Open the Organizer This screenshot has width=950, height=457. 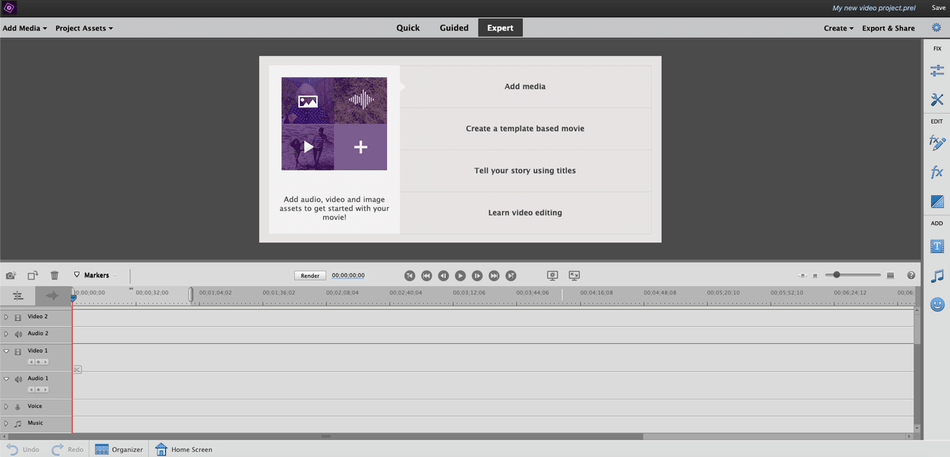click(x=119, y=449)
